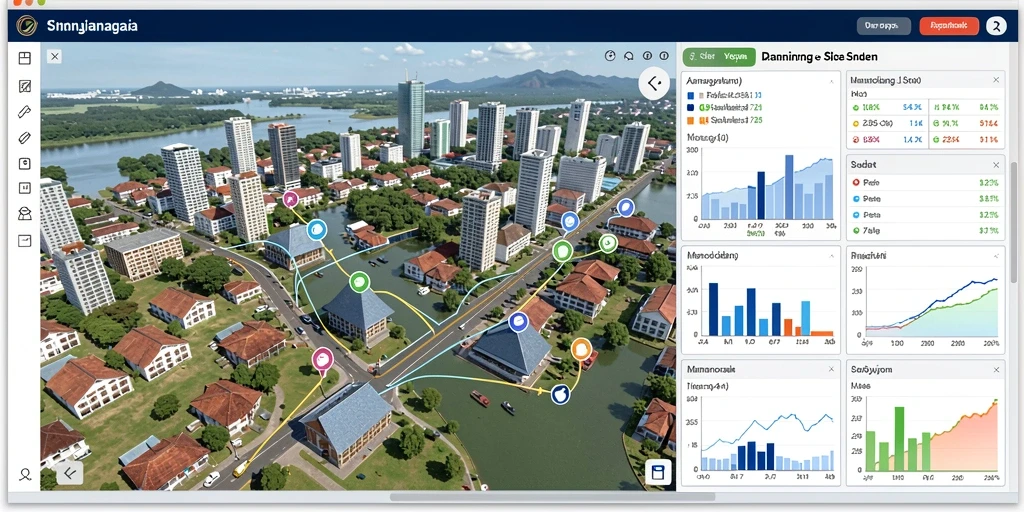The height and width of the screenshot is (512, 1024).
Task: Select the magenta map pin near the road
Action: point(323,360)
